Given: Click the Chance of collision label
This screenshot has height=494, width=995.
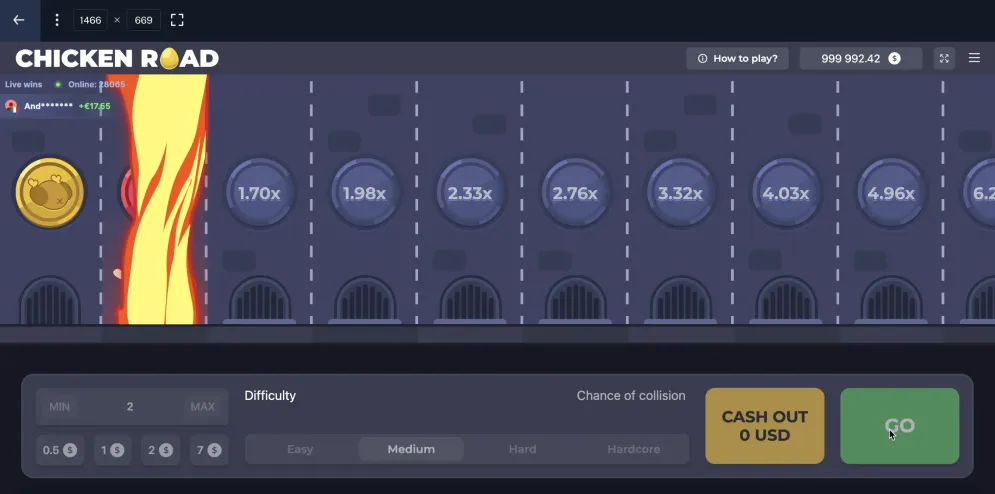Looking at the screenshot, I should pyautogui.click(x=631, y=396).
